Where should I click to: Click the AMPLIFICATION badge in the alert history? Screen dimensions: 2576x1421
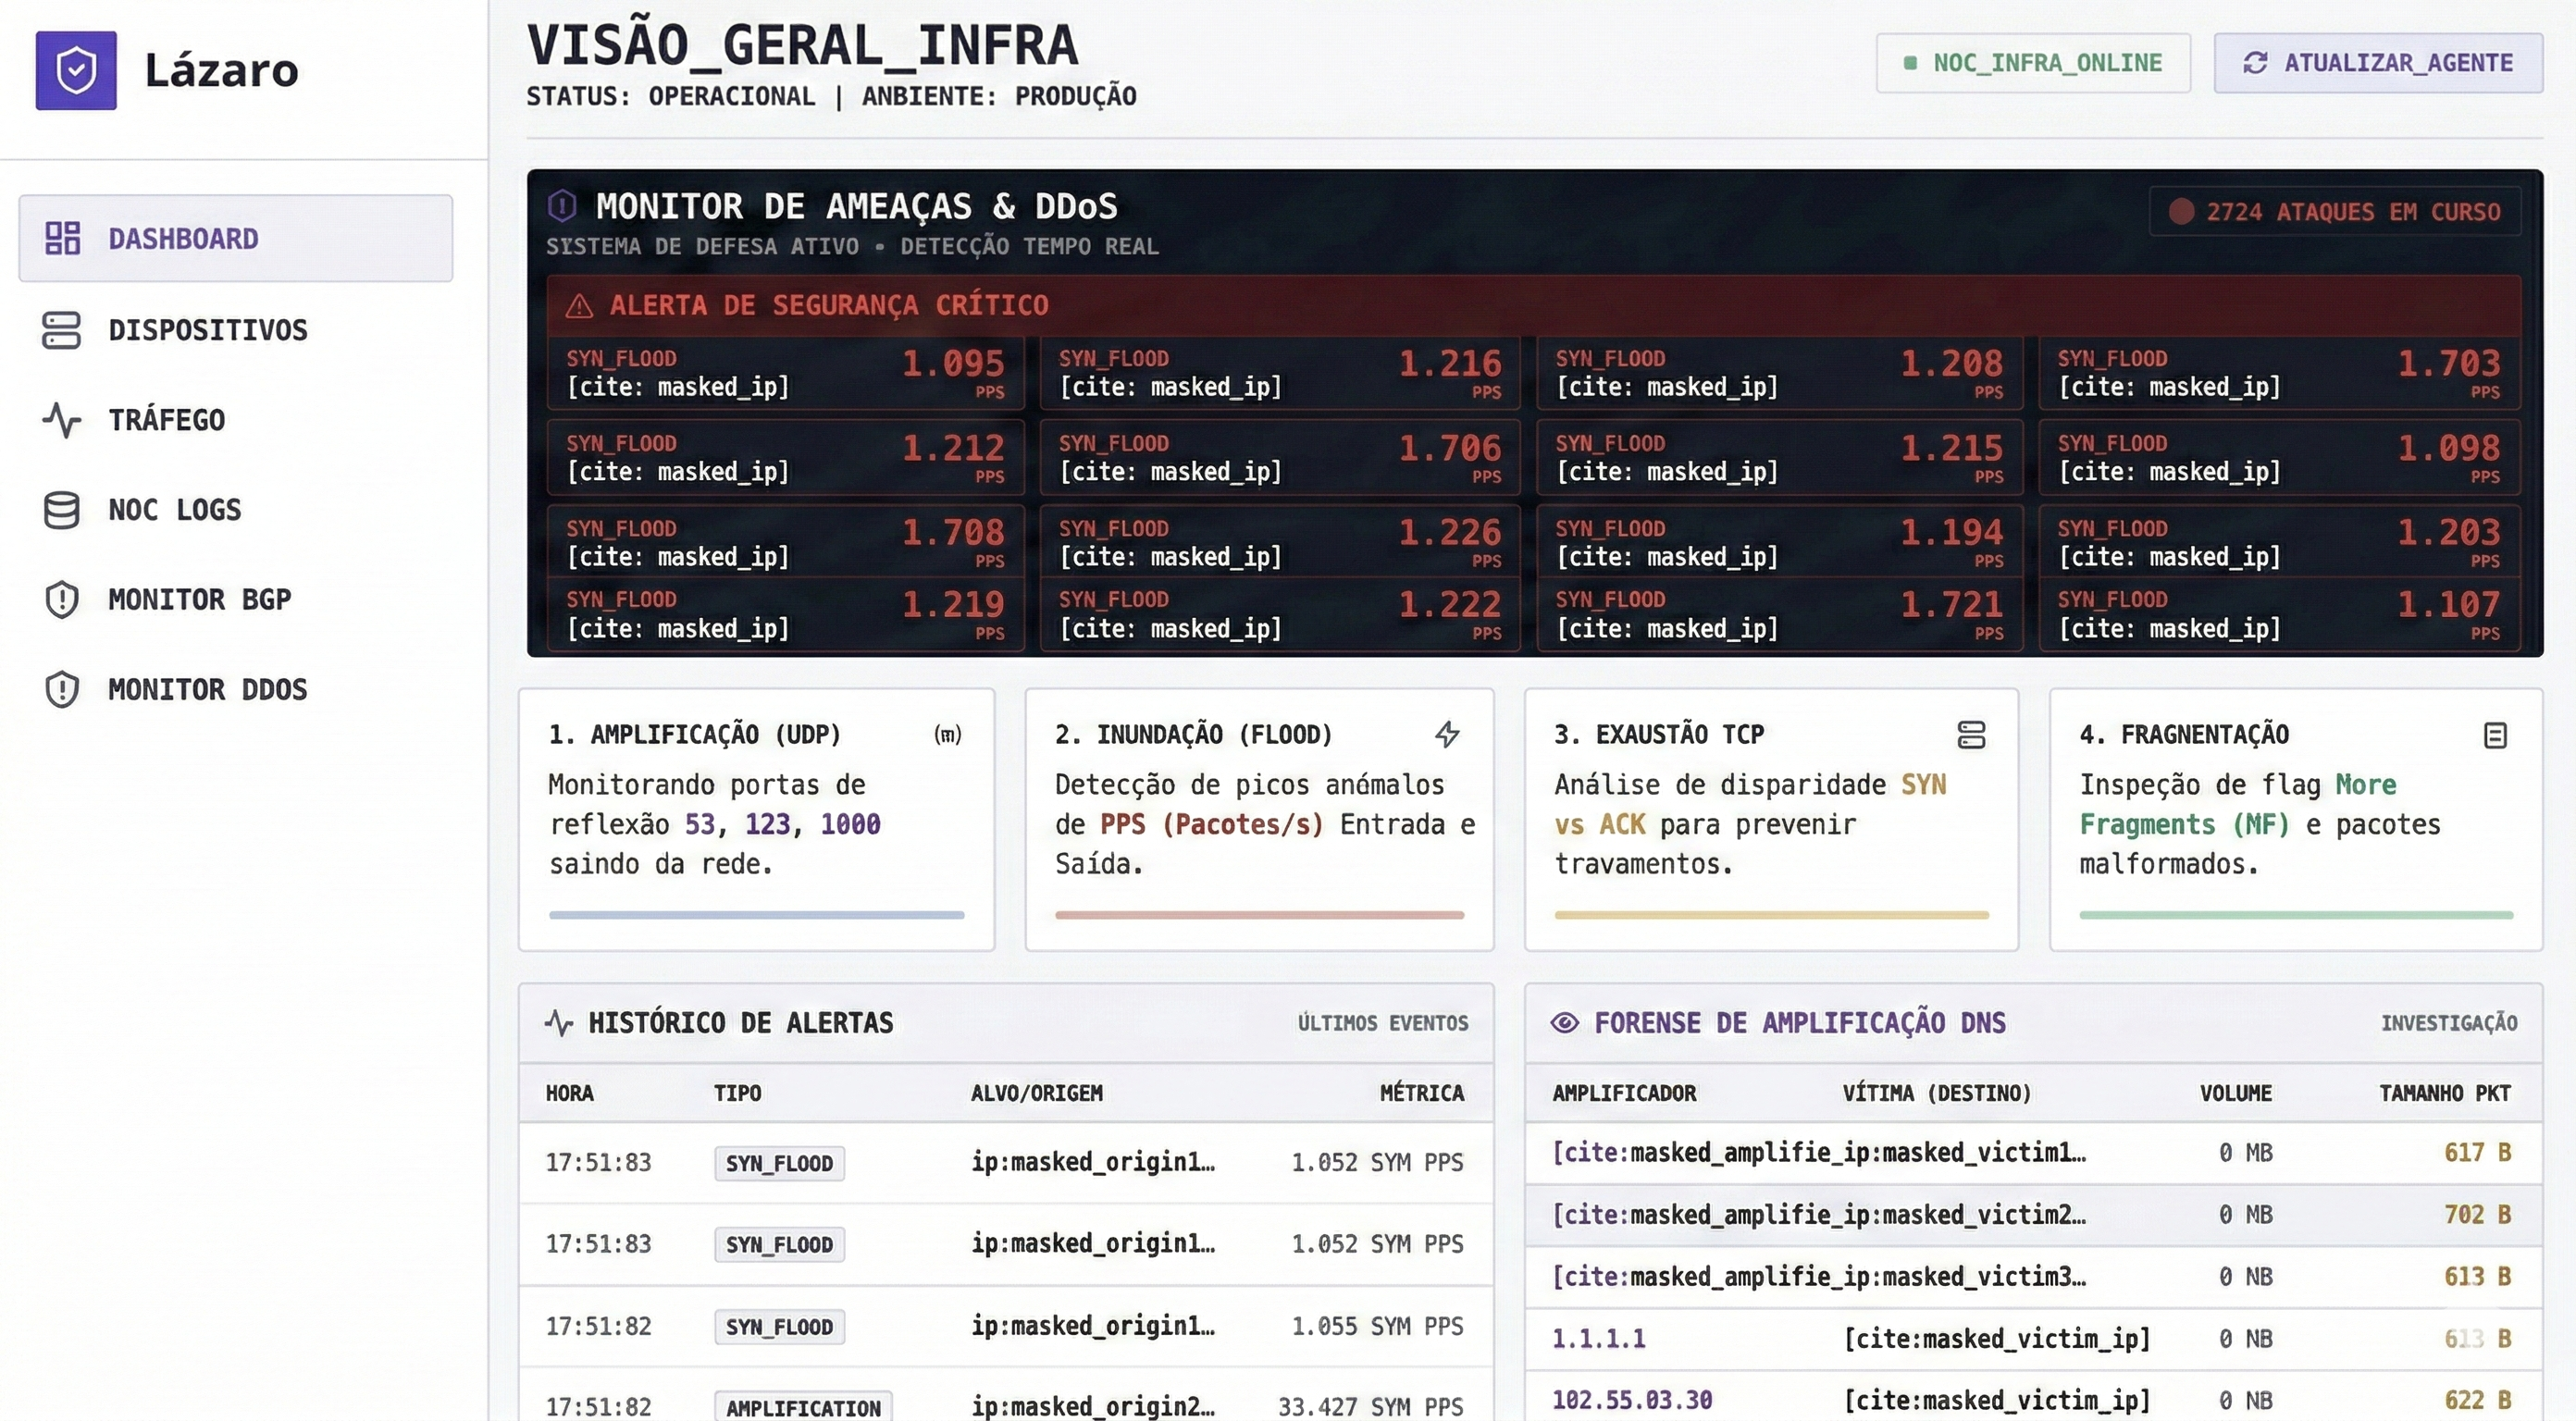tap(802, 1405)
